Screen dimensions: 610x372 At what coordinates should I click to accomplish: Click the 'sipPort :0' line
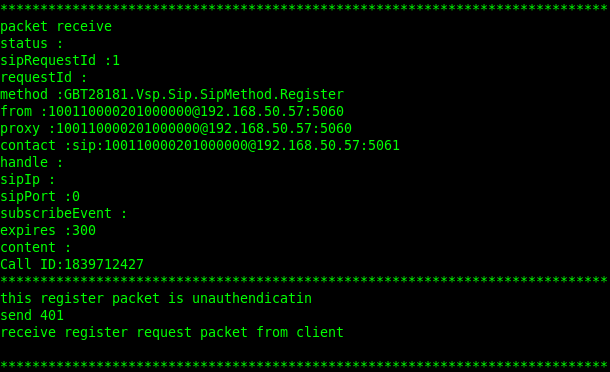(x=40, y=197)
